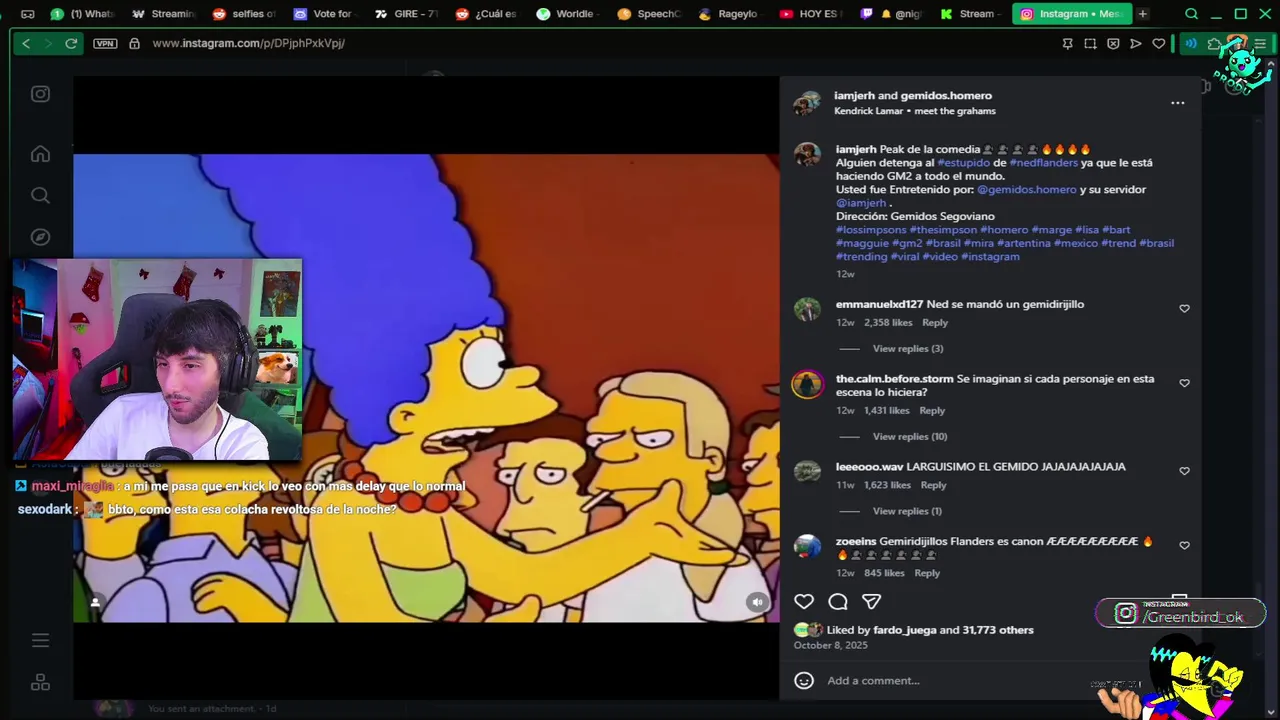
Task: Go back with the browser back arrow
Action: (x=26, y=43)
